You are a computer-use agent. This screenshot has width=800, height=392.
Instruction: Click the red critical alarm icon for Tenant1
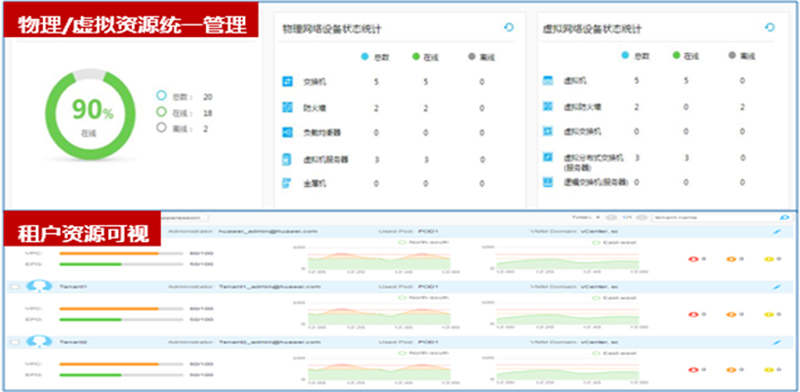tap(693, 314)
